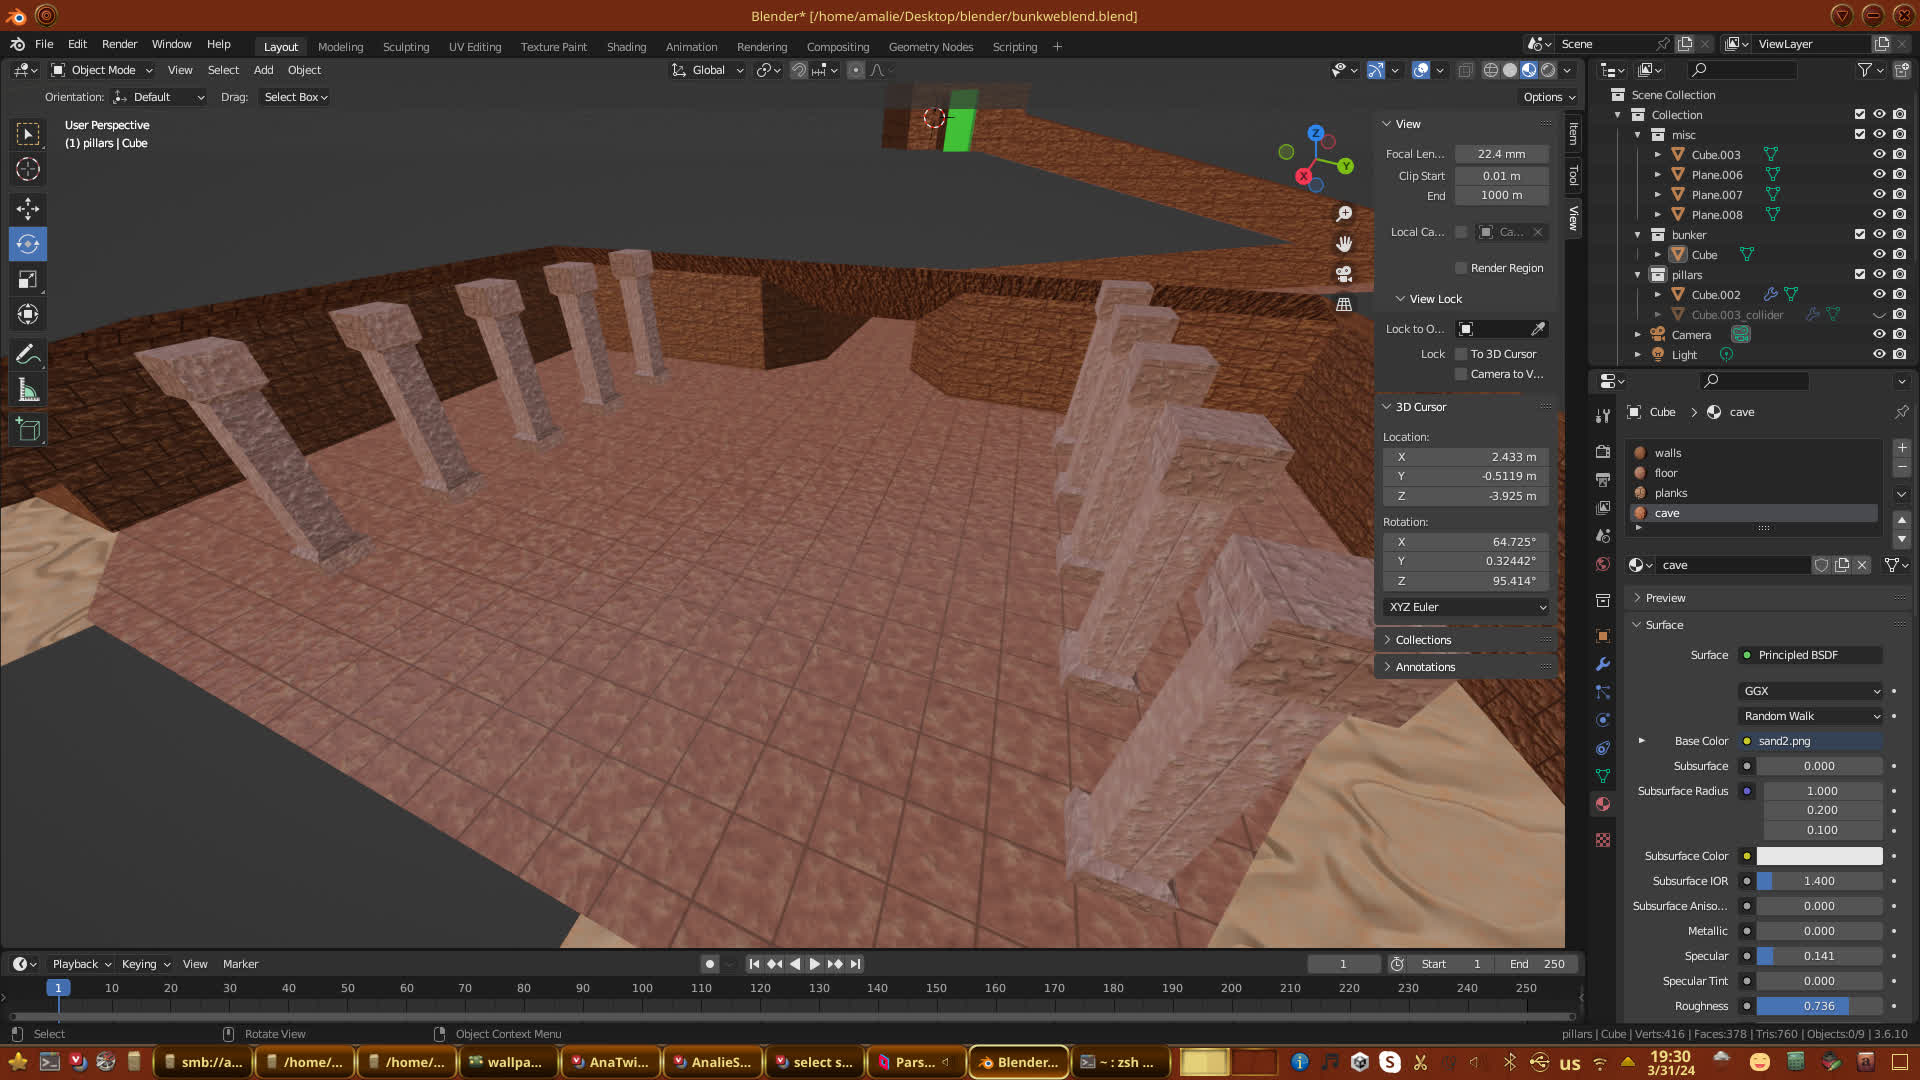Viewport: 1920px width, 1080px height.
Task: Expand the Collections panel in the sidebar
Action: (1422, 640)
